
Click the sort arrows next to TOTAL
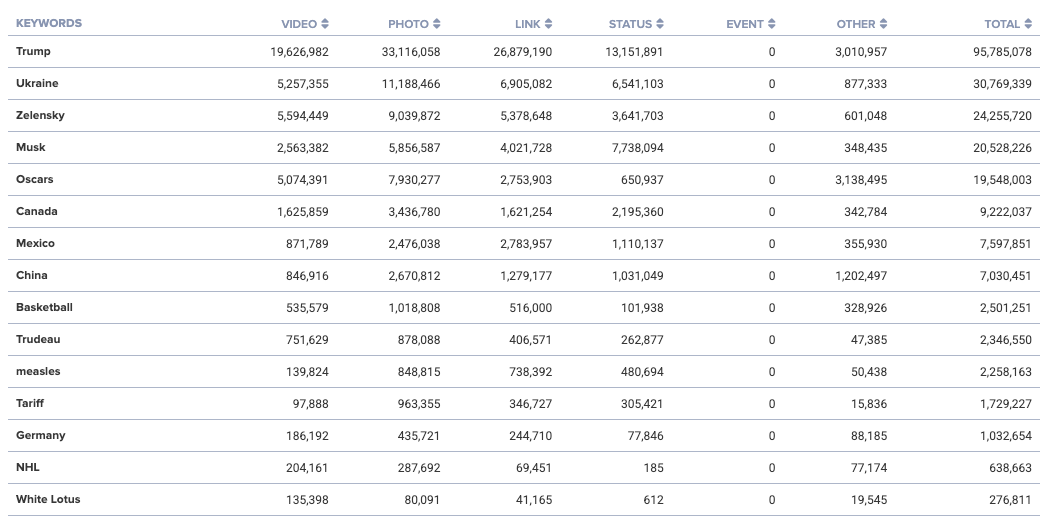[x=1029, y=24]
